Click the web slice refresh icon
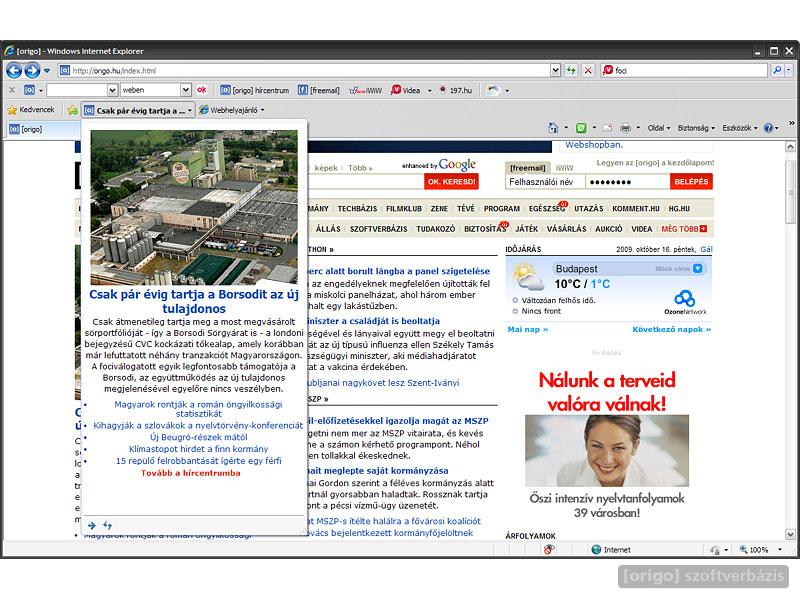 pos(107,525)
